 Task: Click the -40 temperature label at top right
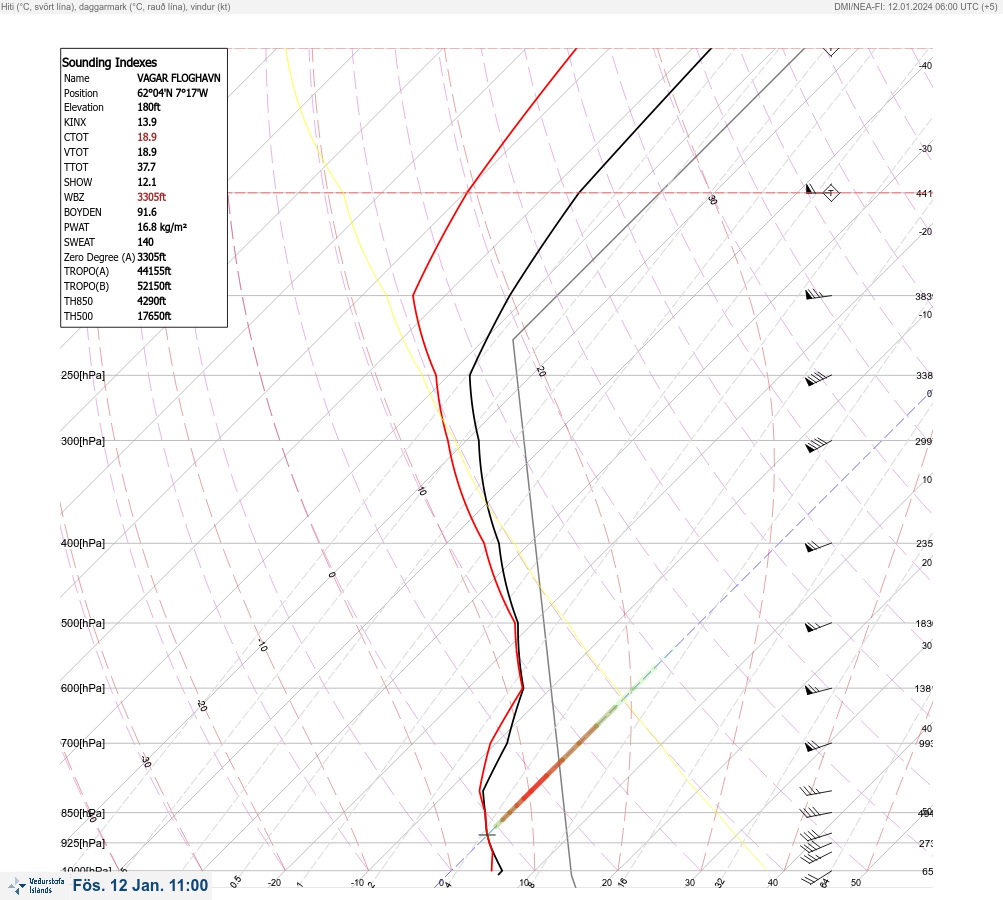[925, 65]
